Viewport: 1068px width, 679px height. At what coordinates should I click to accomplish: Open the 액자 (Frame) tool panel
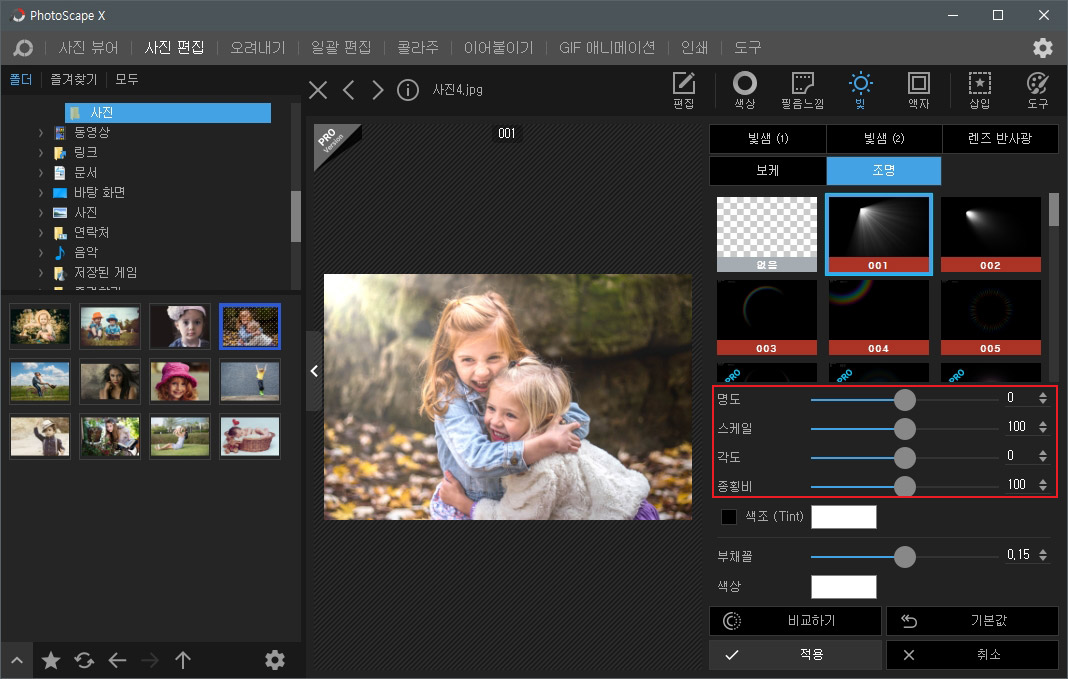pyautogui.click(x=918, y=90)
